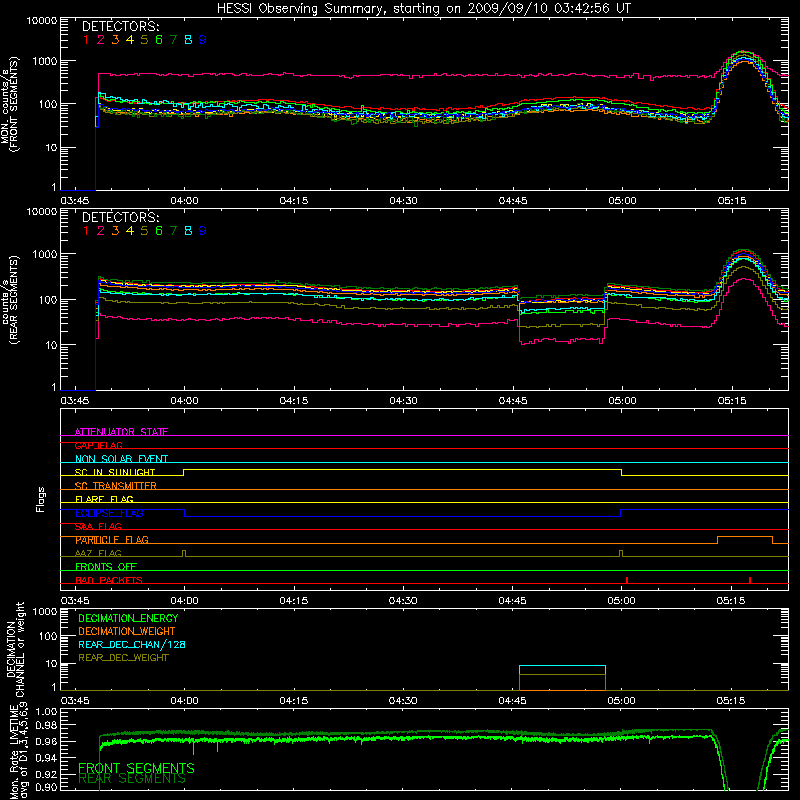The width and height of the screenshot is (800, 800).
Task: Click the 0.98 value on livetime axis
Action: 46,726
